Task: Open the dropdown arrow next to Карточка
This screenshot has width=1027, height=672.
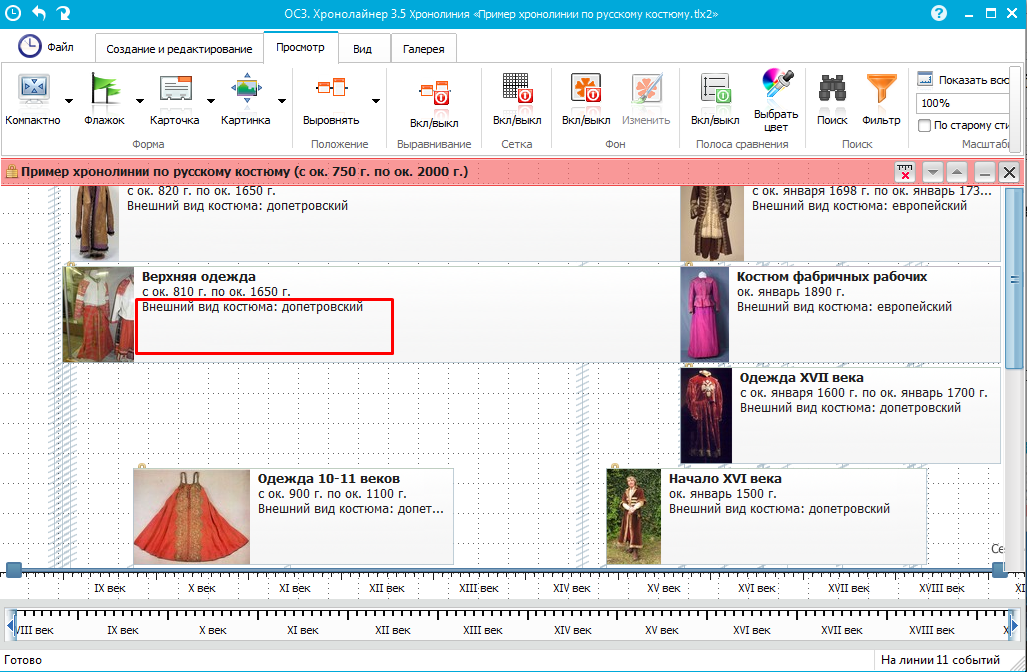Action: [211, 101]
